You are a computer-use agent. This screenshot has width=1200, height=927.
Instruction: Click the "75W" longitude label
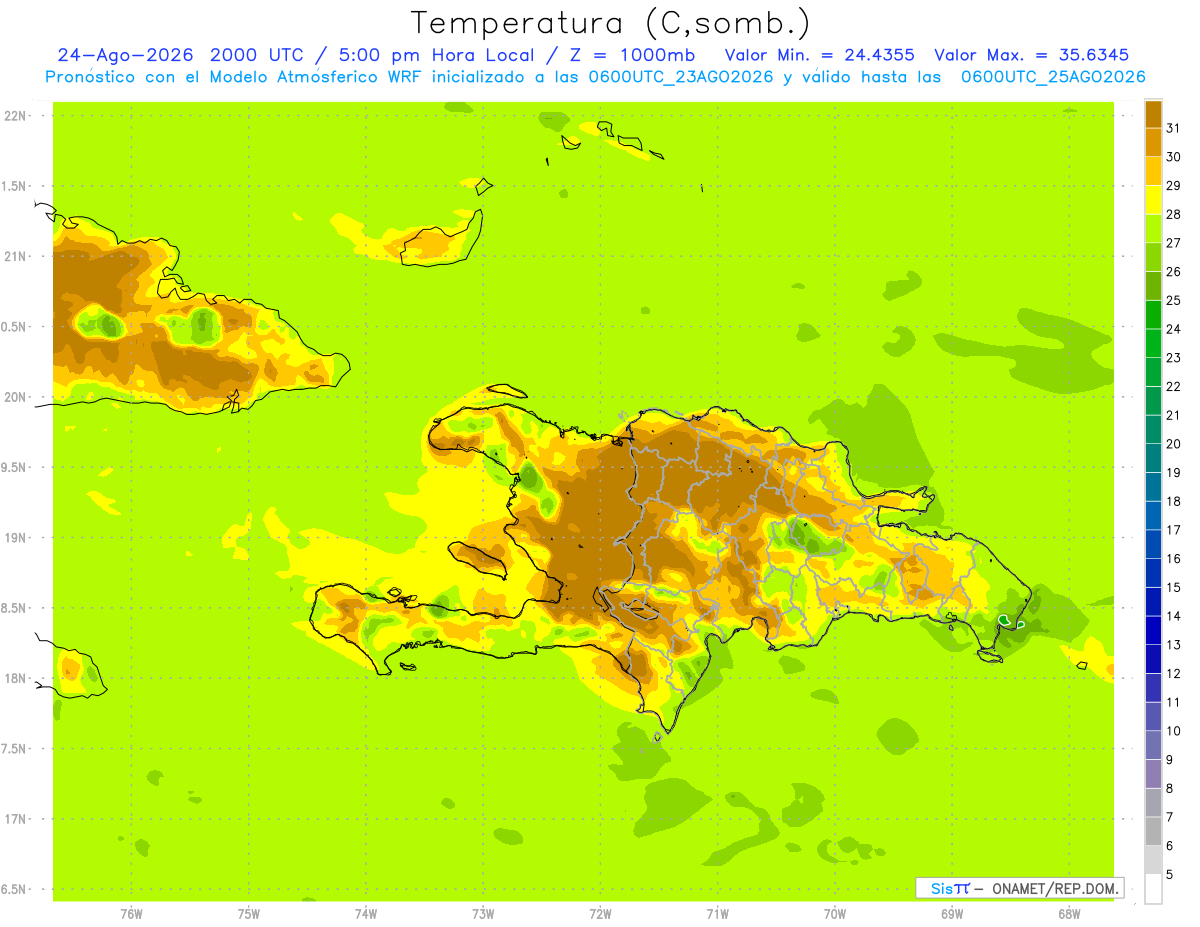(248, 914)
